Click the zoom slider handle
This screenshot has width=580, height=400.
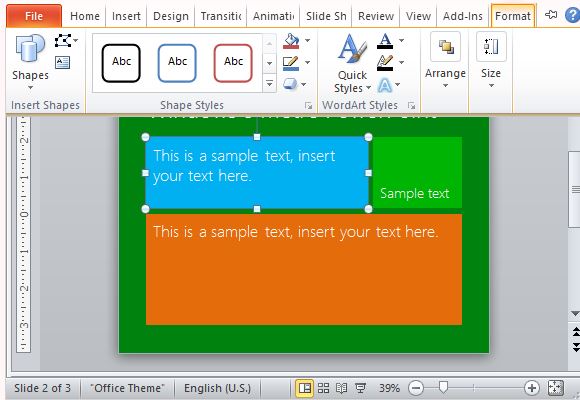(443, 387)
